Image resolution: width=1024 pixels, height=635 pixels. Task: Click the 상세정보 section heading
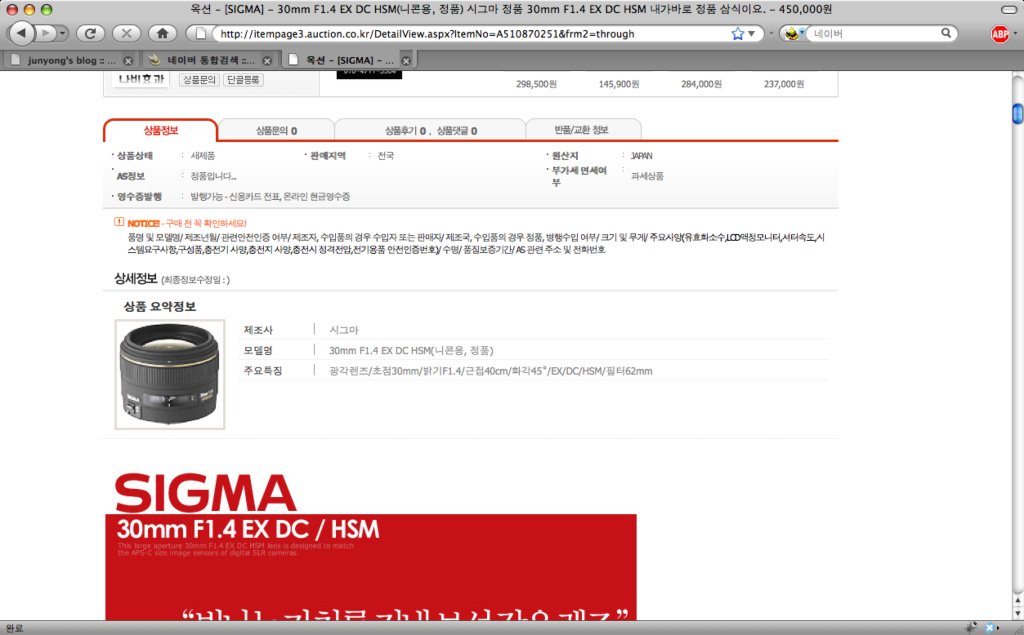click(x=136, y=279)
